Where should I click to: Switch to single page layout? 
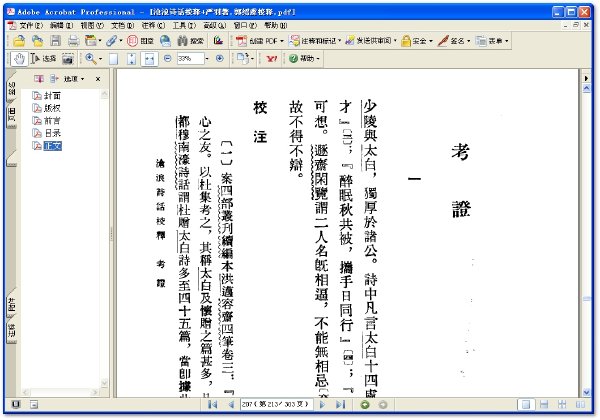[x=526, y=404]
